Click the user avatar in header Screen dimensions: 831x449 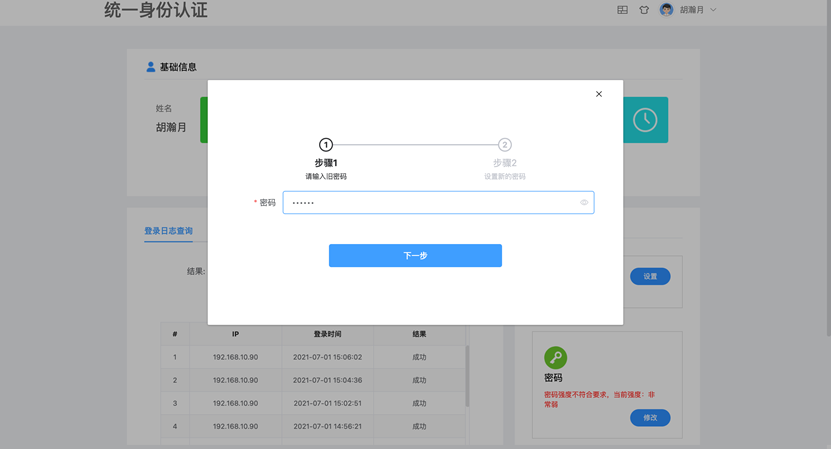[667, 10]
